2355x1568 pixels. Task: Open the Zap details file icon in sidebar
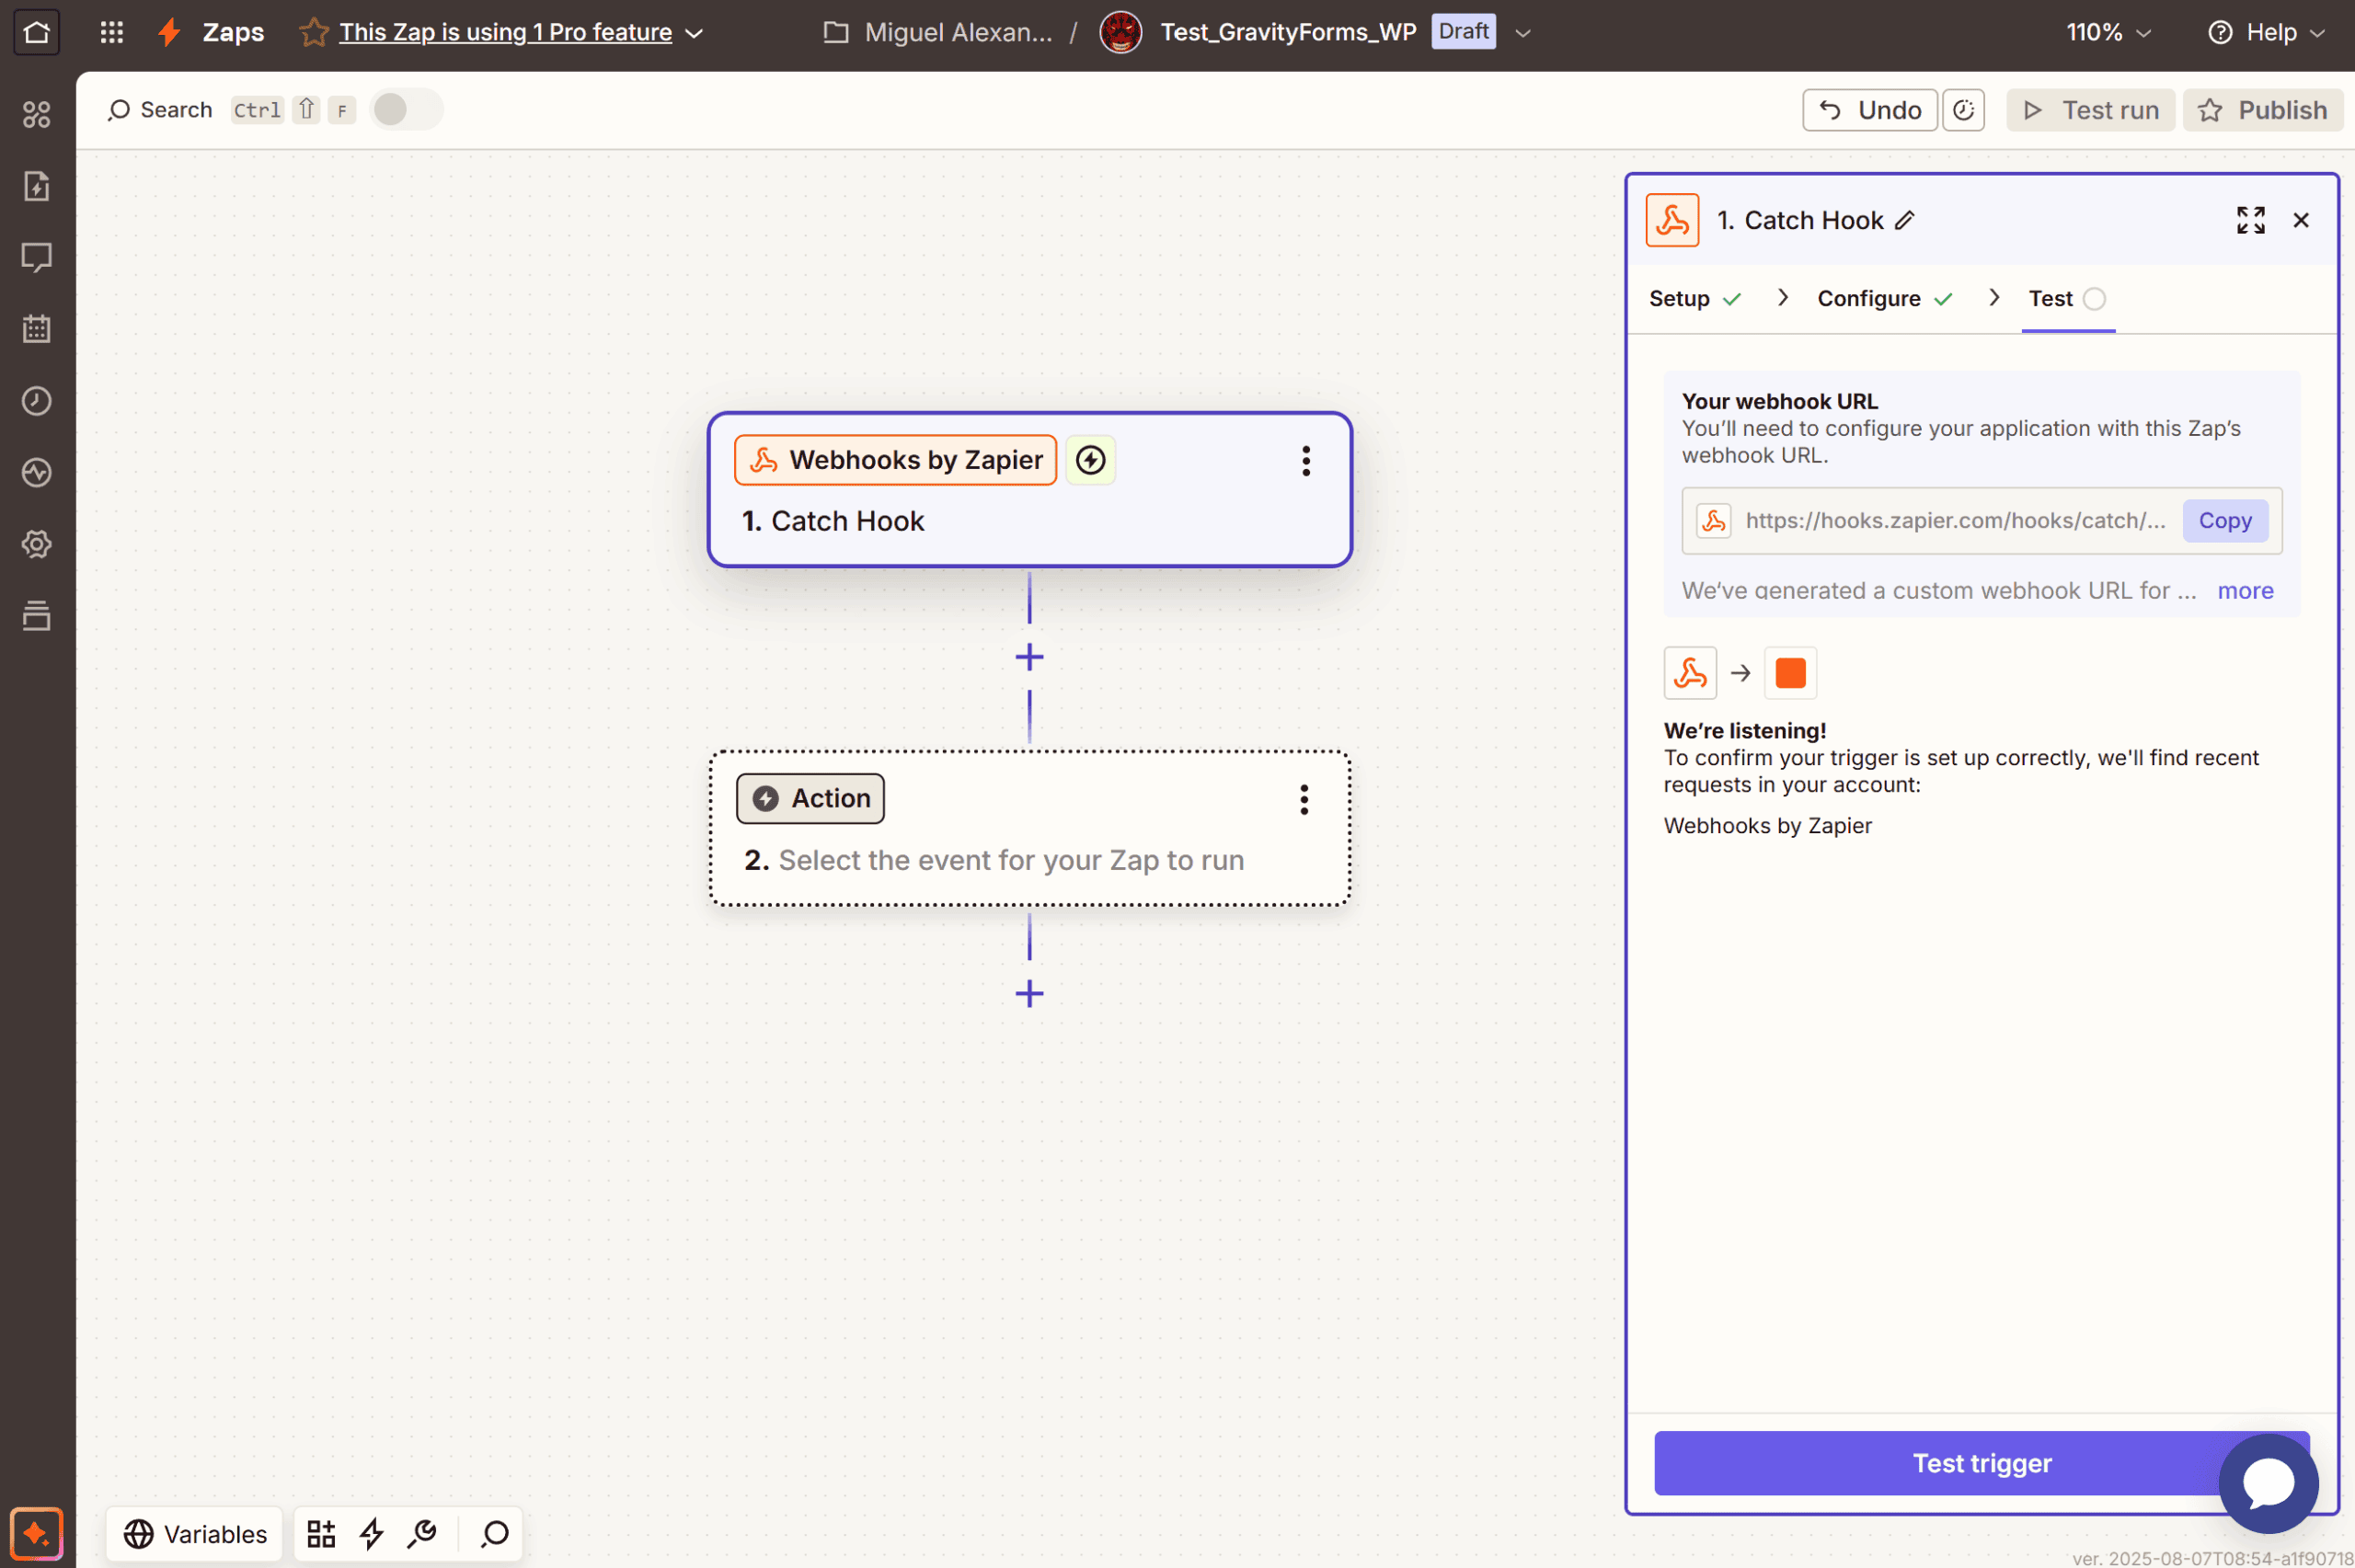(x=37, y=186)
